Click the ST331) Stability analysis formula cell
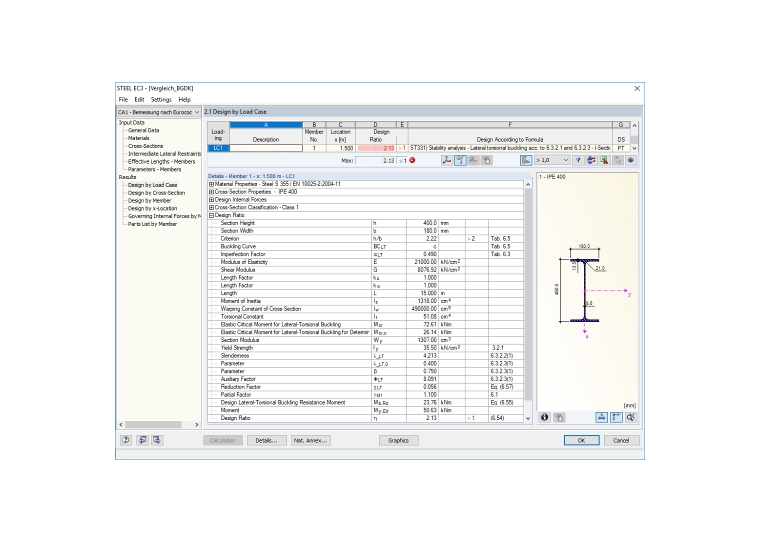This screenshot has width=760, height=542. pos(510,148)
